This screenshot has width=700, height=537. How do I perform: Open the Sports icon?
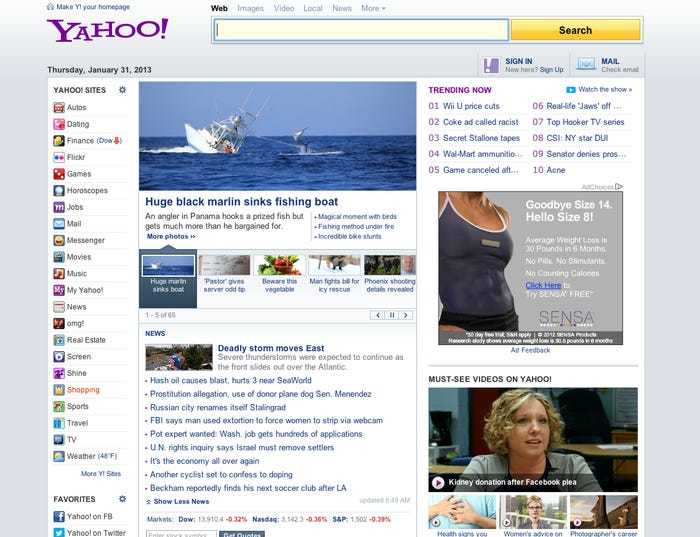point(59,406)
